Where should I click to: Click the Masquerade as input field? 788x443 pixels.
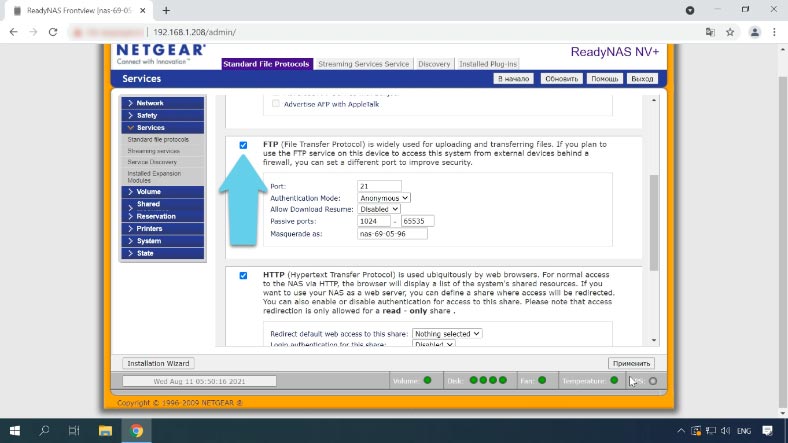[x=392, y=234]
